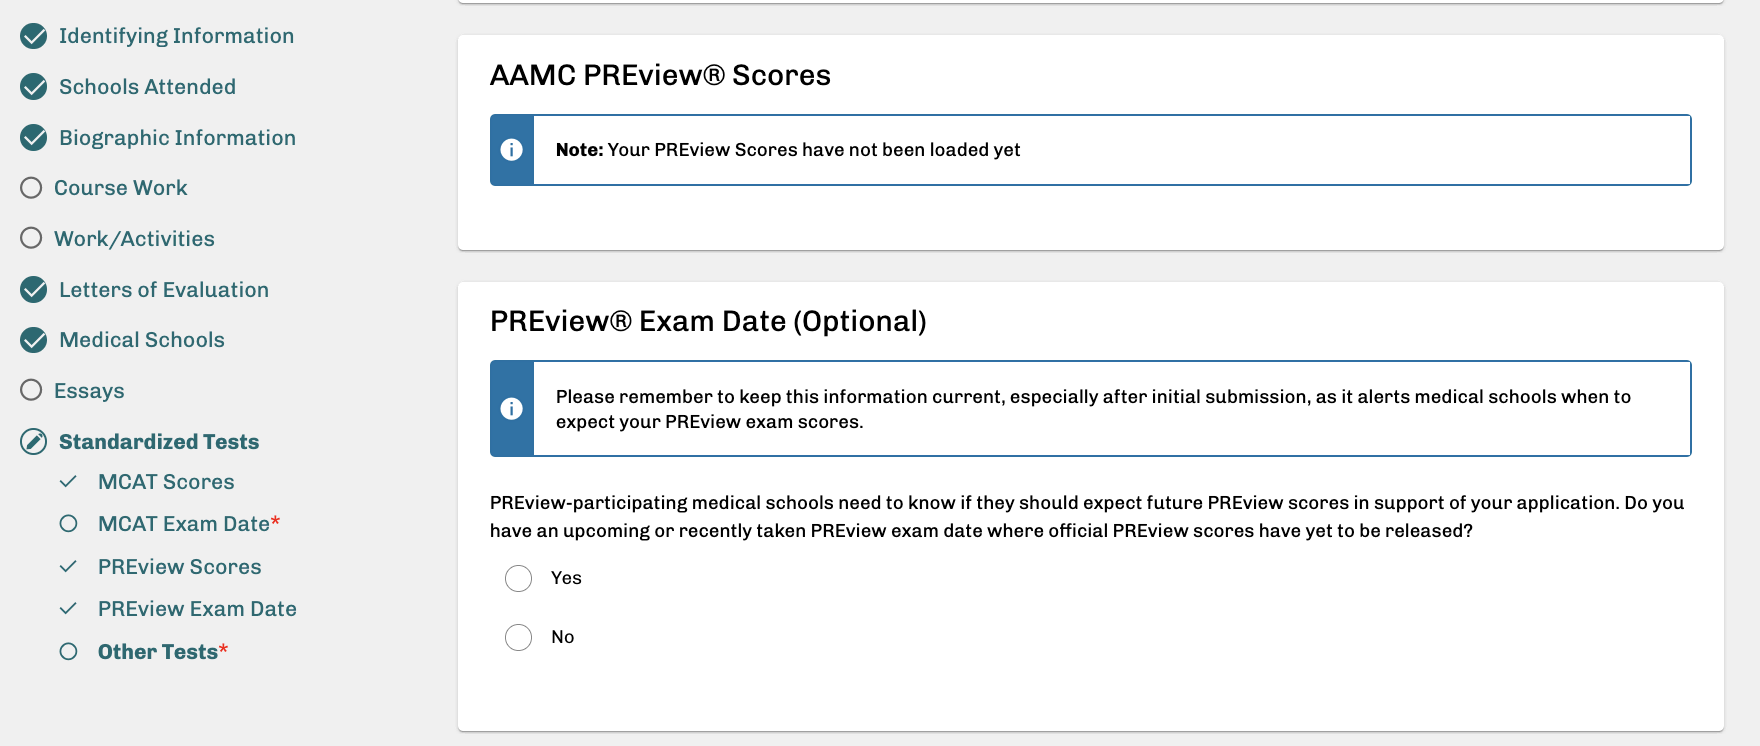Click the PREview Scores subsection checkmark

pyautogui.click(x=68, y=566)
